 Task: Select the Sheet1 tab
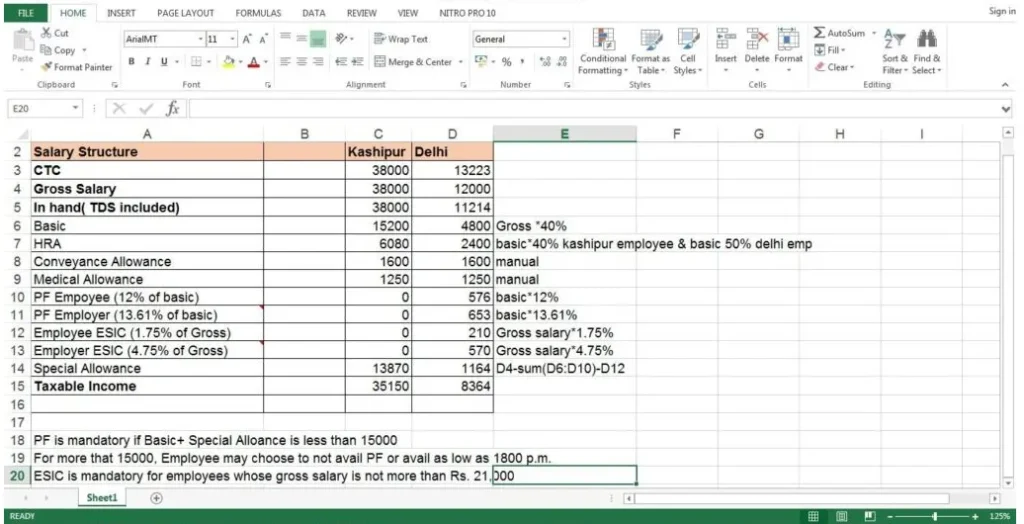point(102,498)
